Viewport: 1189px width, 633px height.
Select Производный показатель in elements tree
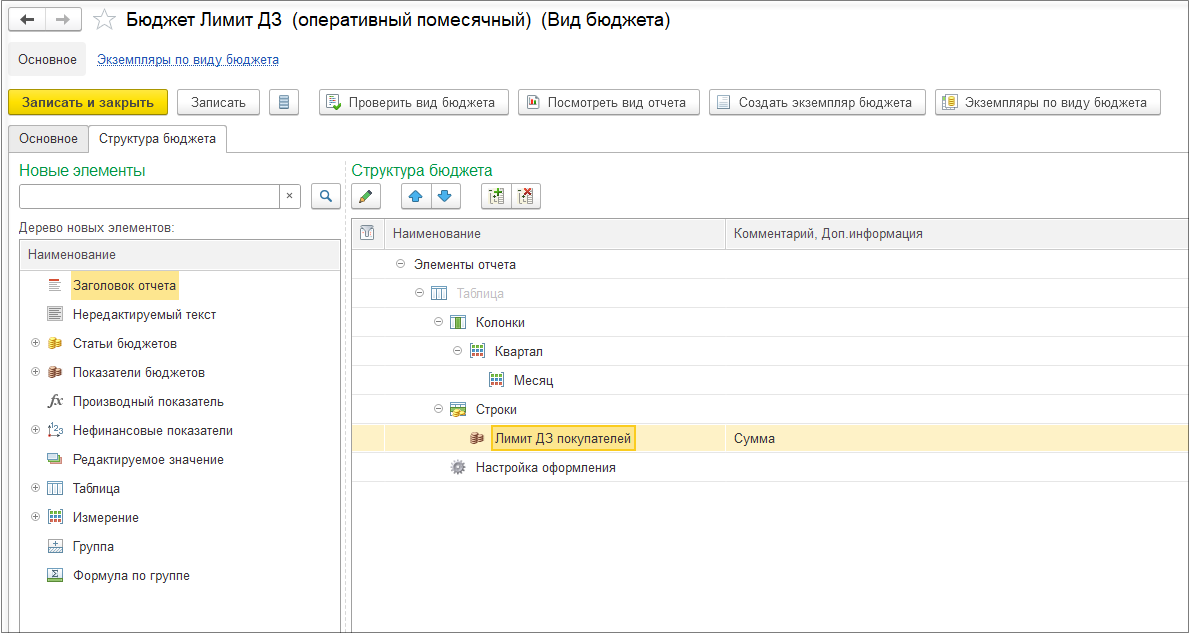(148, 401)
